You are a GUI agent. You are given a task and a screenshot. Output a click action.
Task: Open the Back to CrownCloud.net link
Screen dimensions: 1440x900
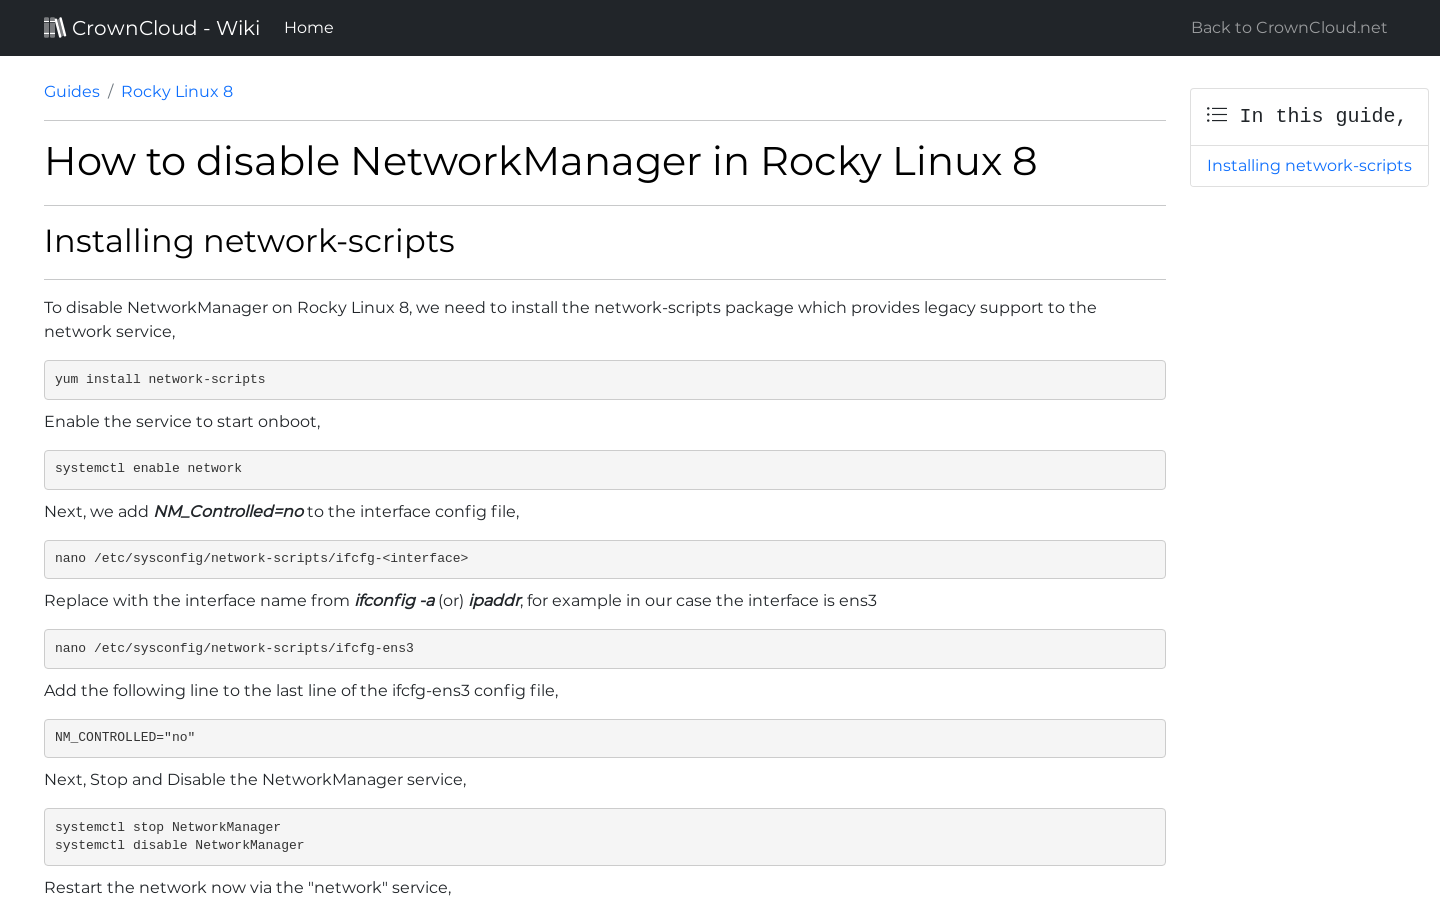pos(1288,28)
